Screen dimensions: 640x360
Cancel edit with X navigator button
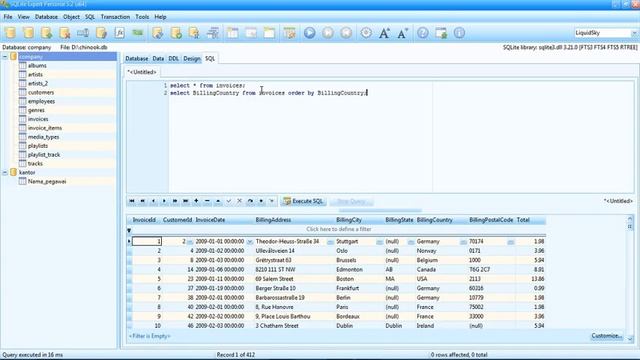[x=239, y=201]
